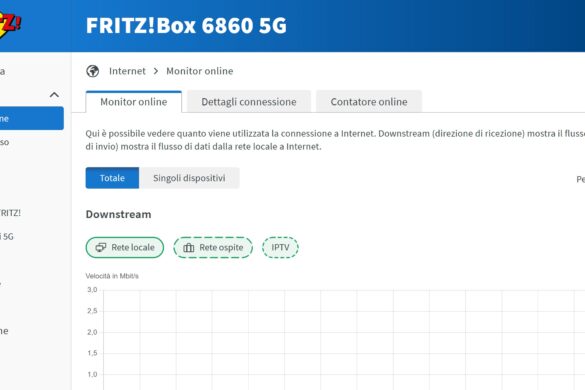Switch to Singoli dispositivi view
The image size is (585, 390).
click(189, 178)
